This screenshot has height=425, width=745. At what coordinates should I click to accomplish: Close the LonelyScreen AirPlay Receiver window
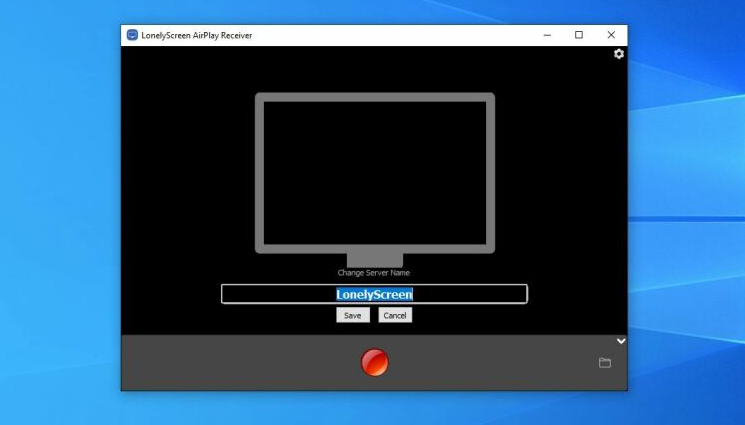611,35
